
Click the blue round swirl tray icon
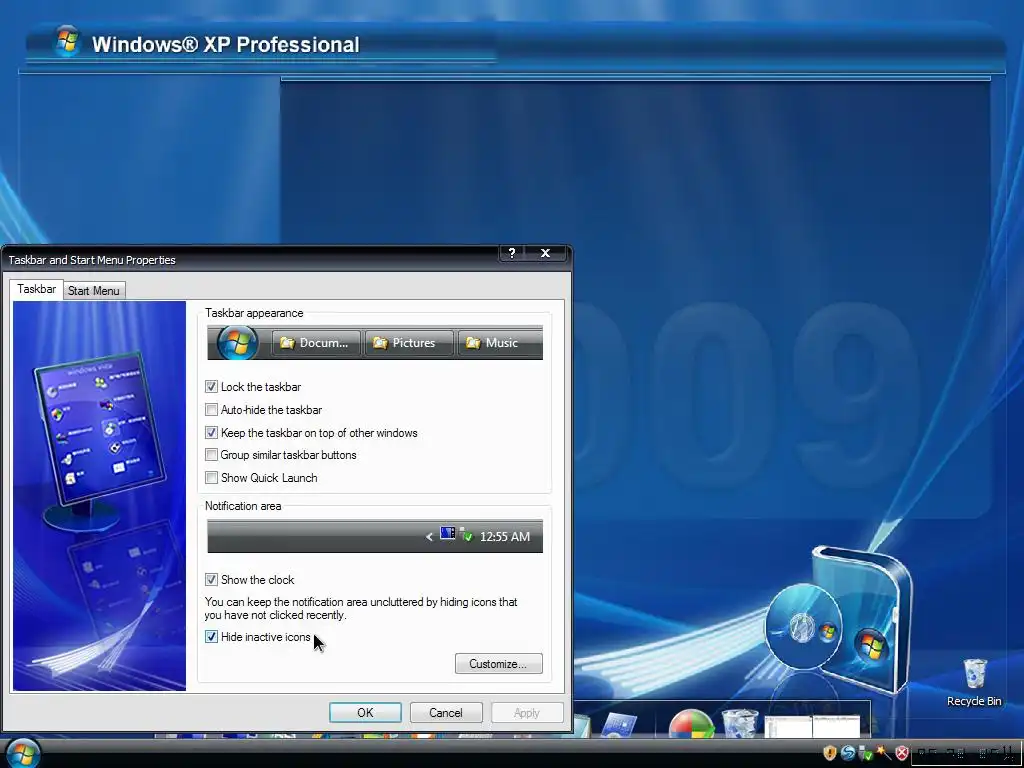click(848, 753)
